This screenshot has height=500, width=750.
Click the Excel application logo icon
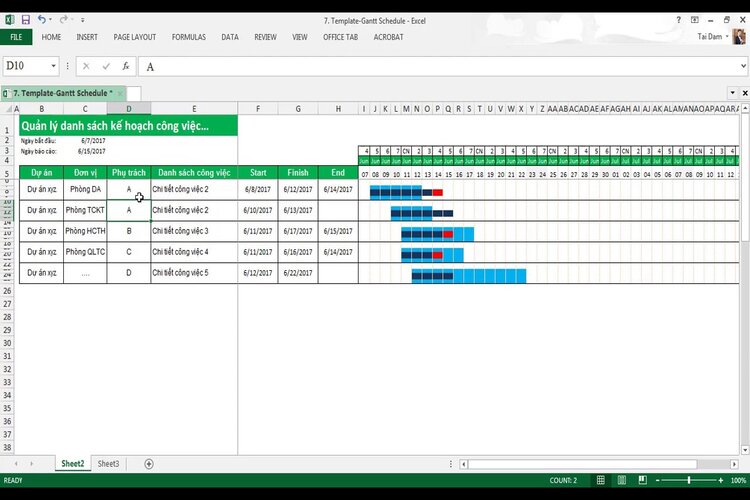10,20
